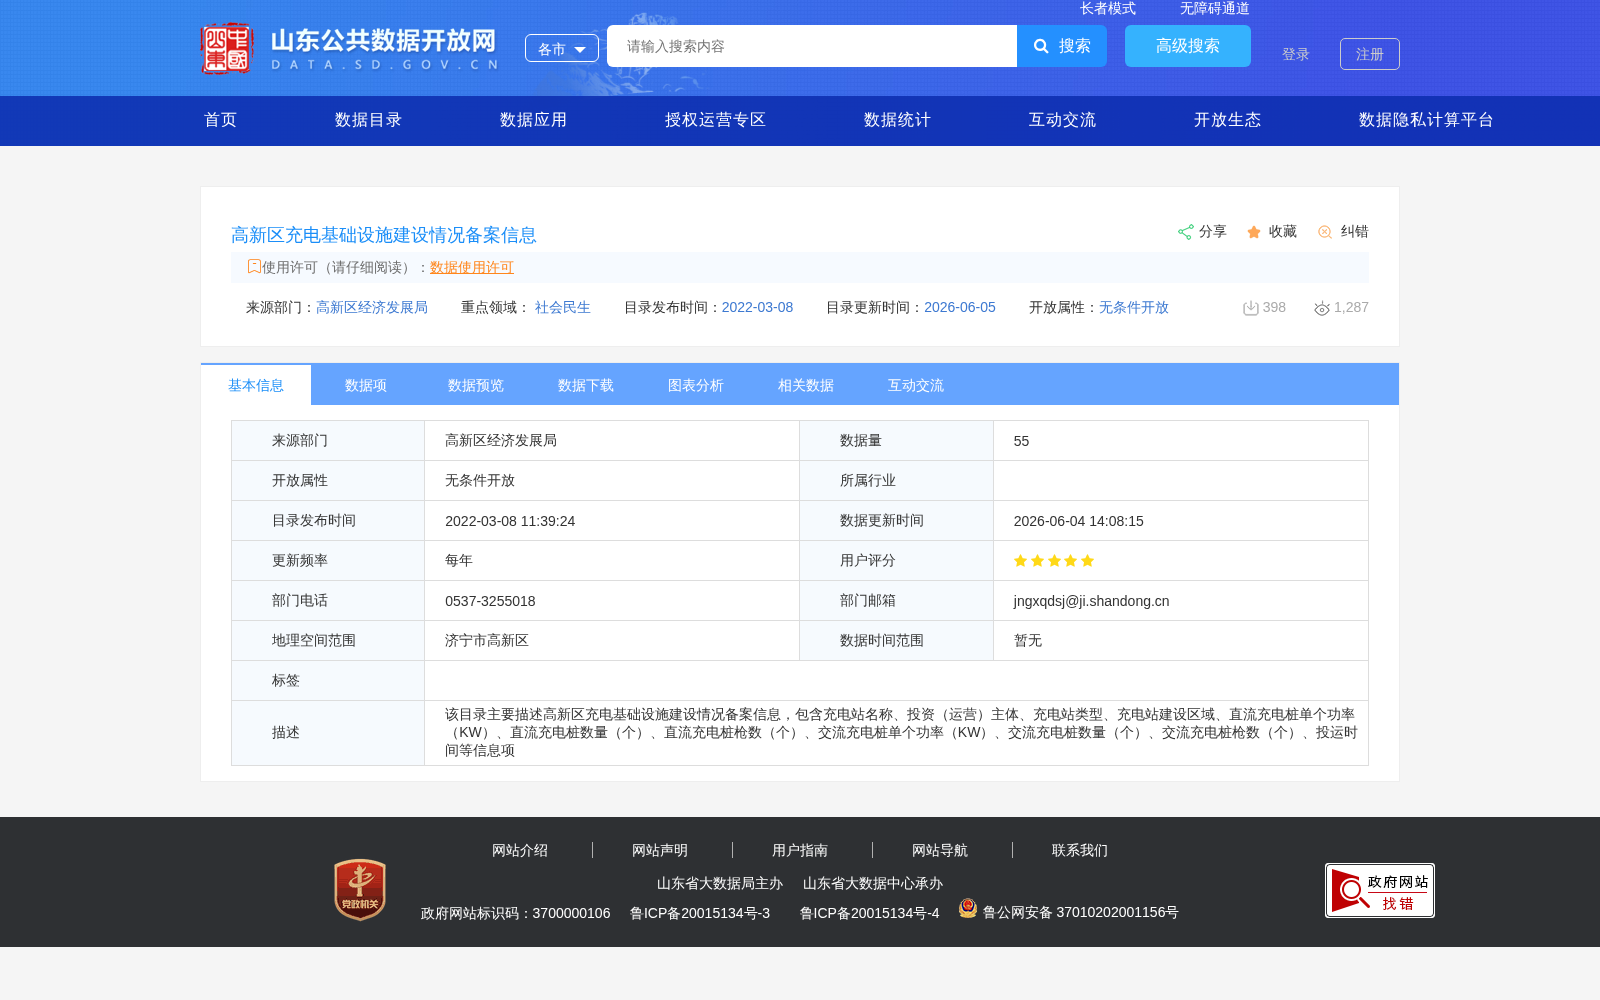Click the Shandong data portal logo
This screenshot has width=1600, height=1000.
[349, 48]
